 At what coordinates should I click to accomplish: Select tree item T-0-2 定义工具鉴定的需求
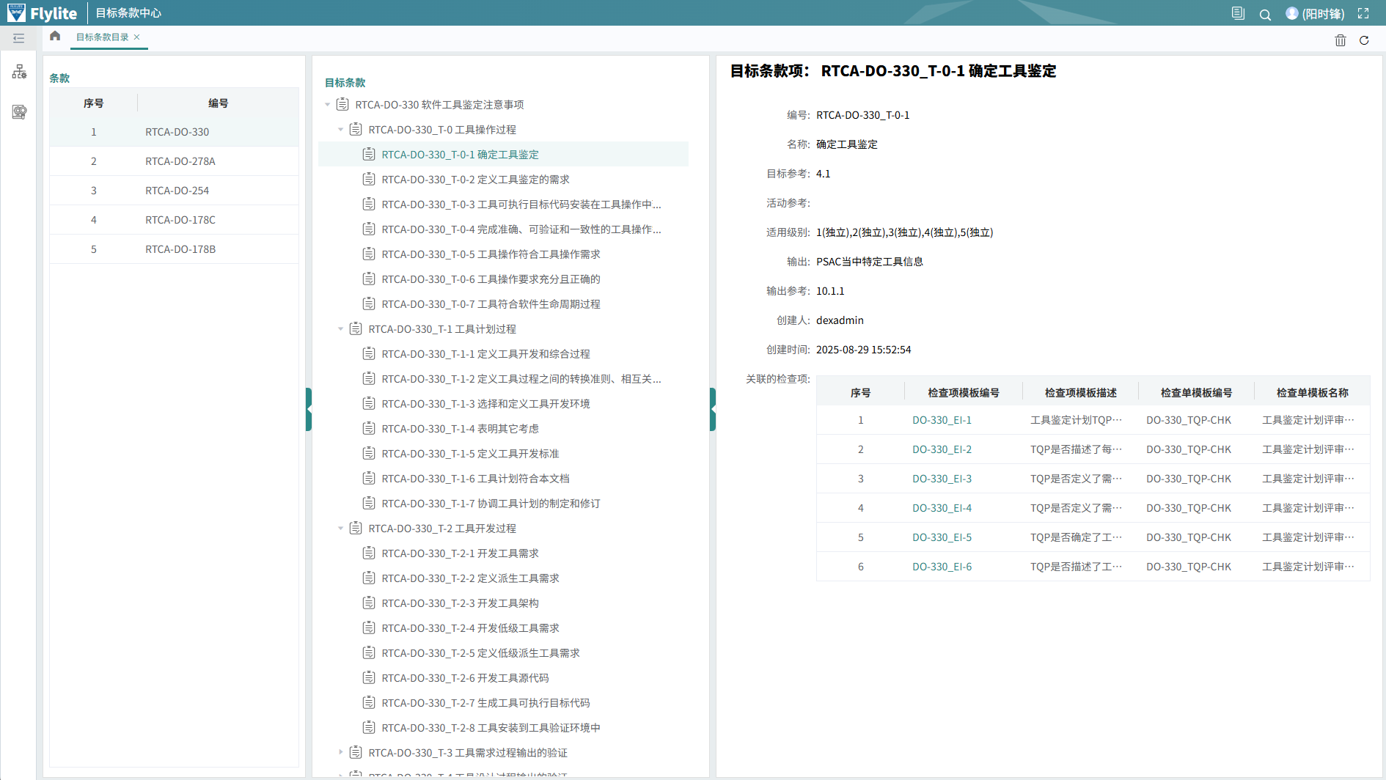(x=475, y=180)
